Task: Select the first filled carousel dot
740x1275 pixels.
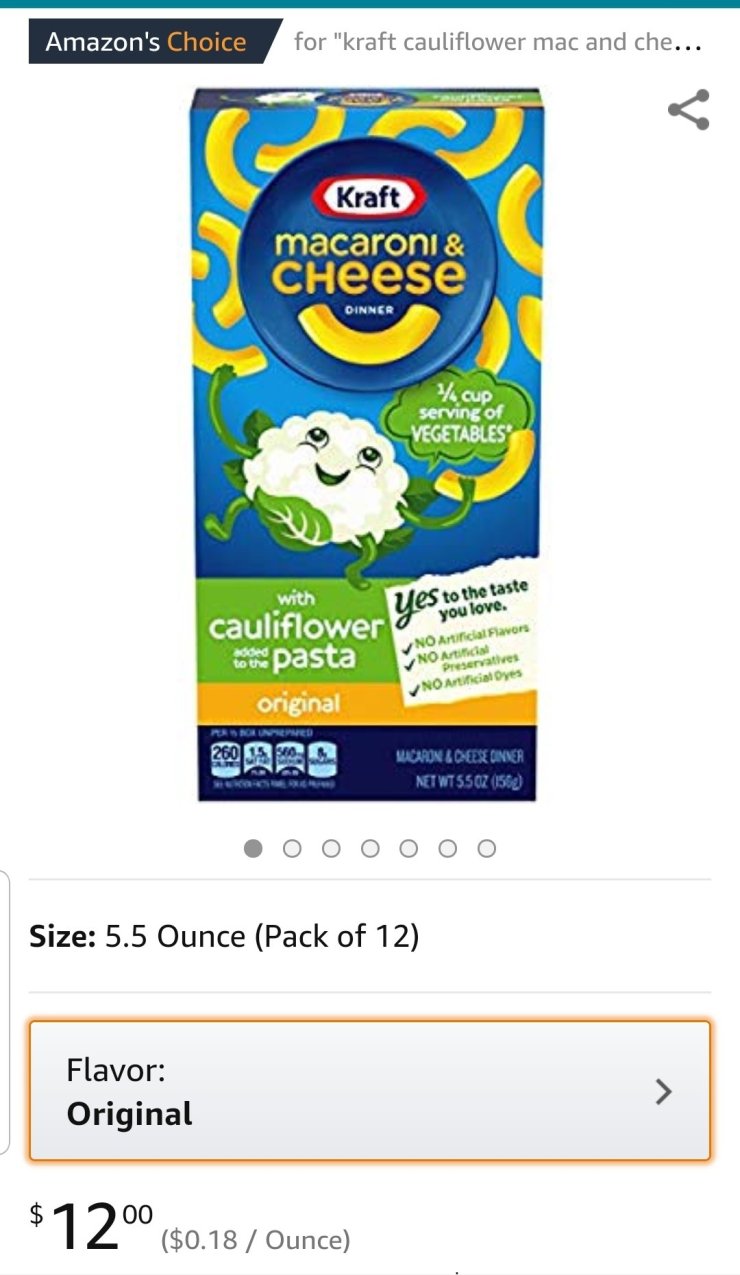Action: [253, 848]
